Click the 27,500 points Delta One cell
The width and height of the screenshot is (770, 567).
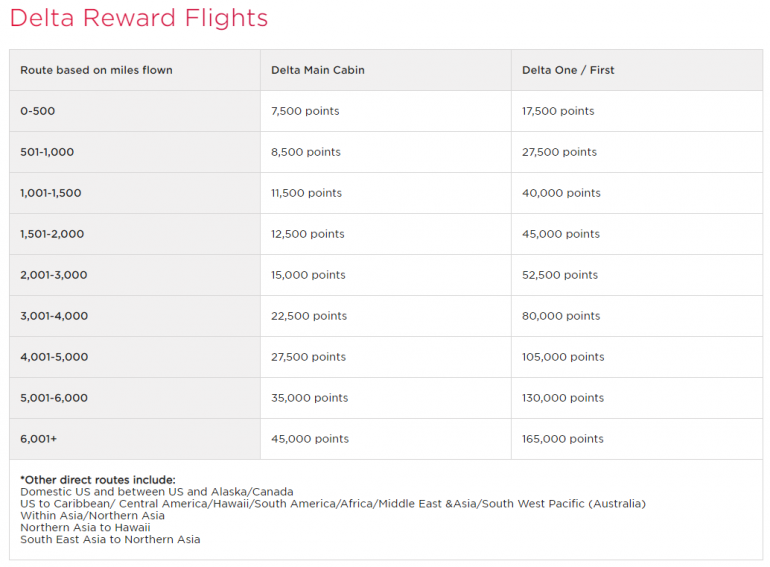559,152
